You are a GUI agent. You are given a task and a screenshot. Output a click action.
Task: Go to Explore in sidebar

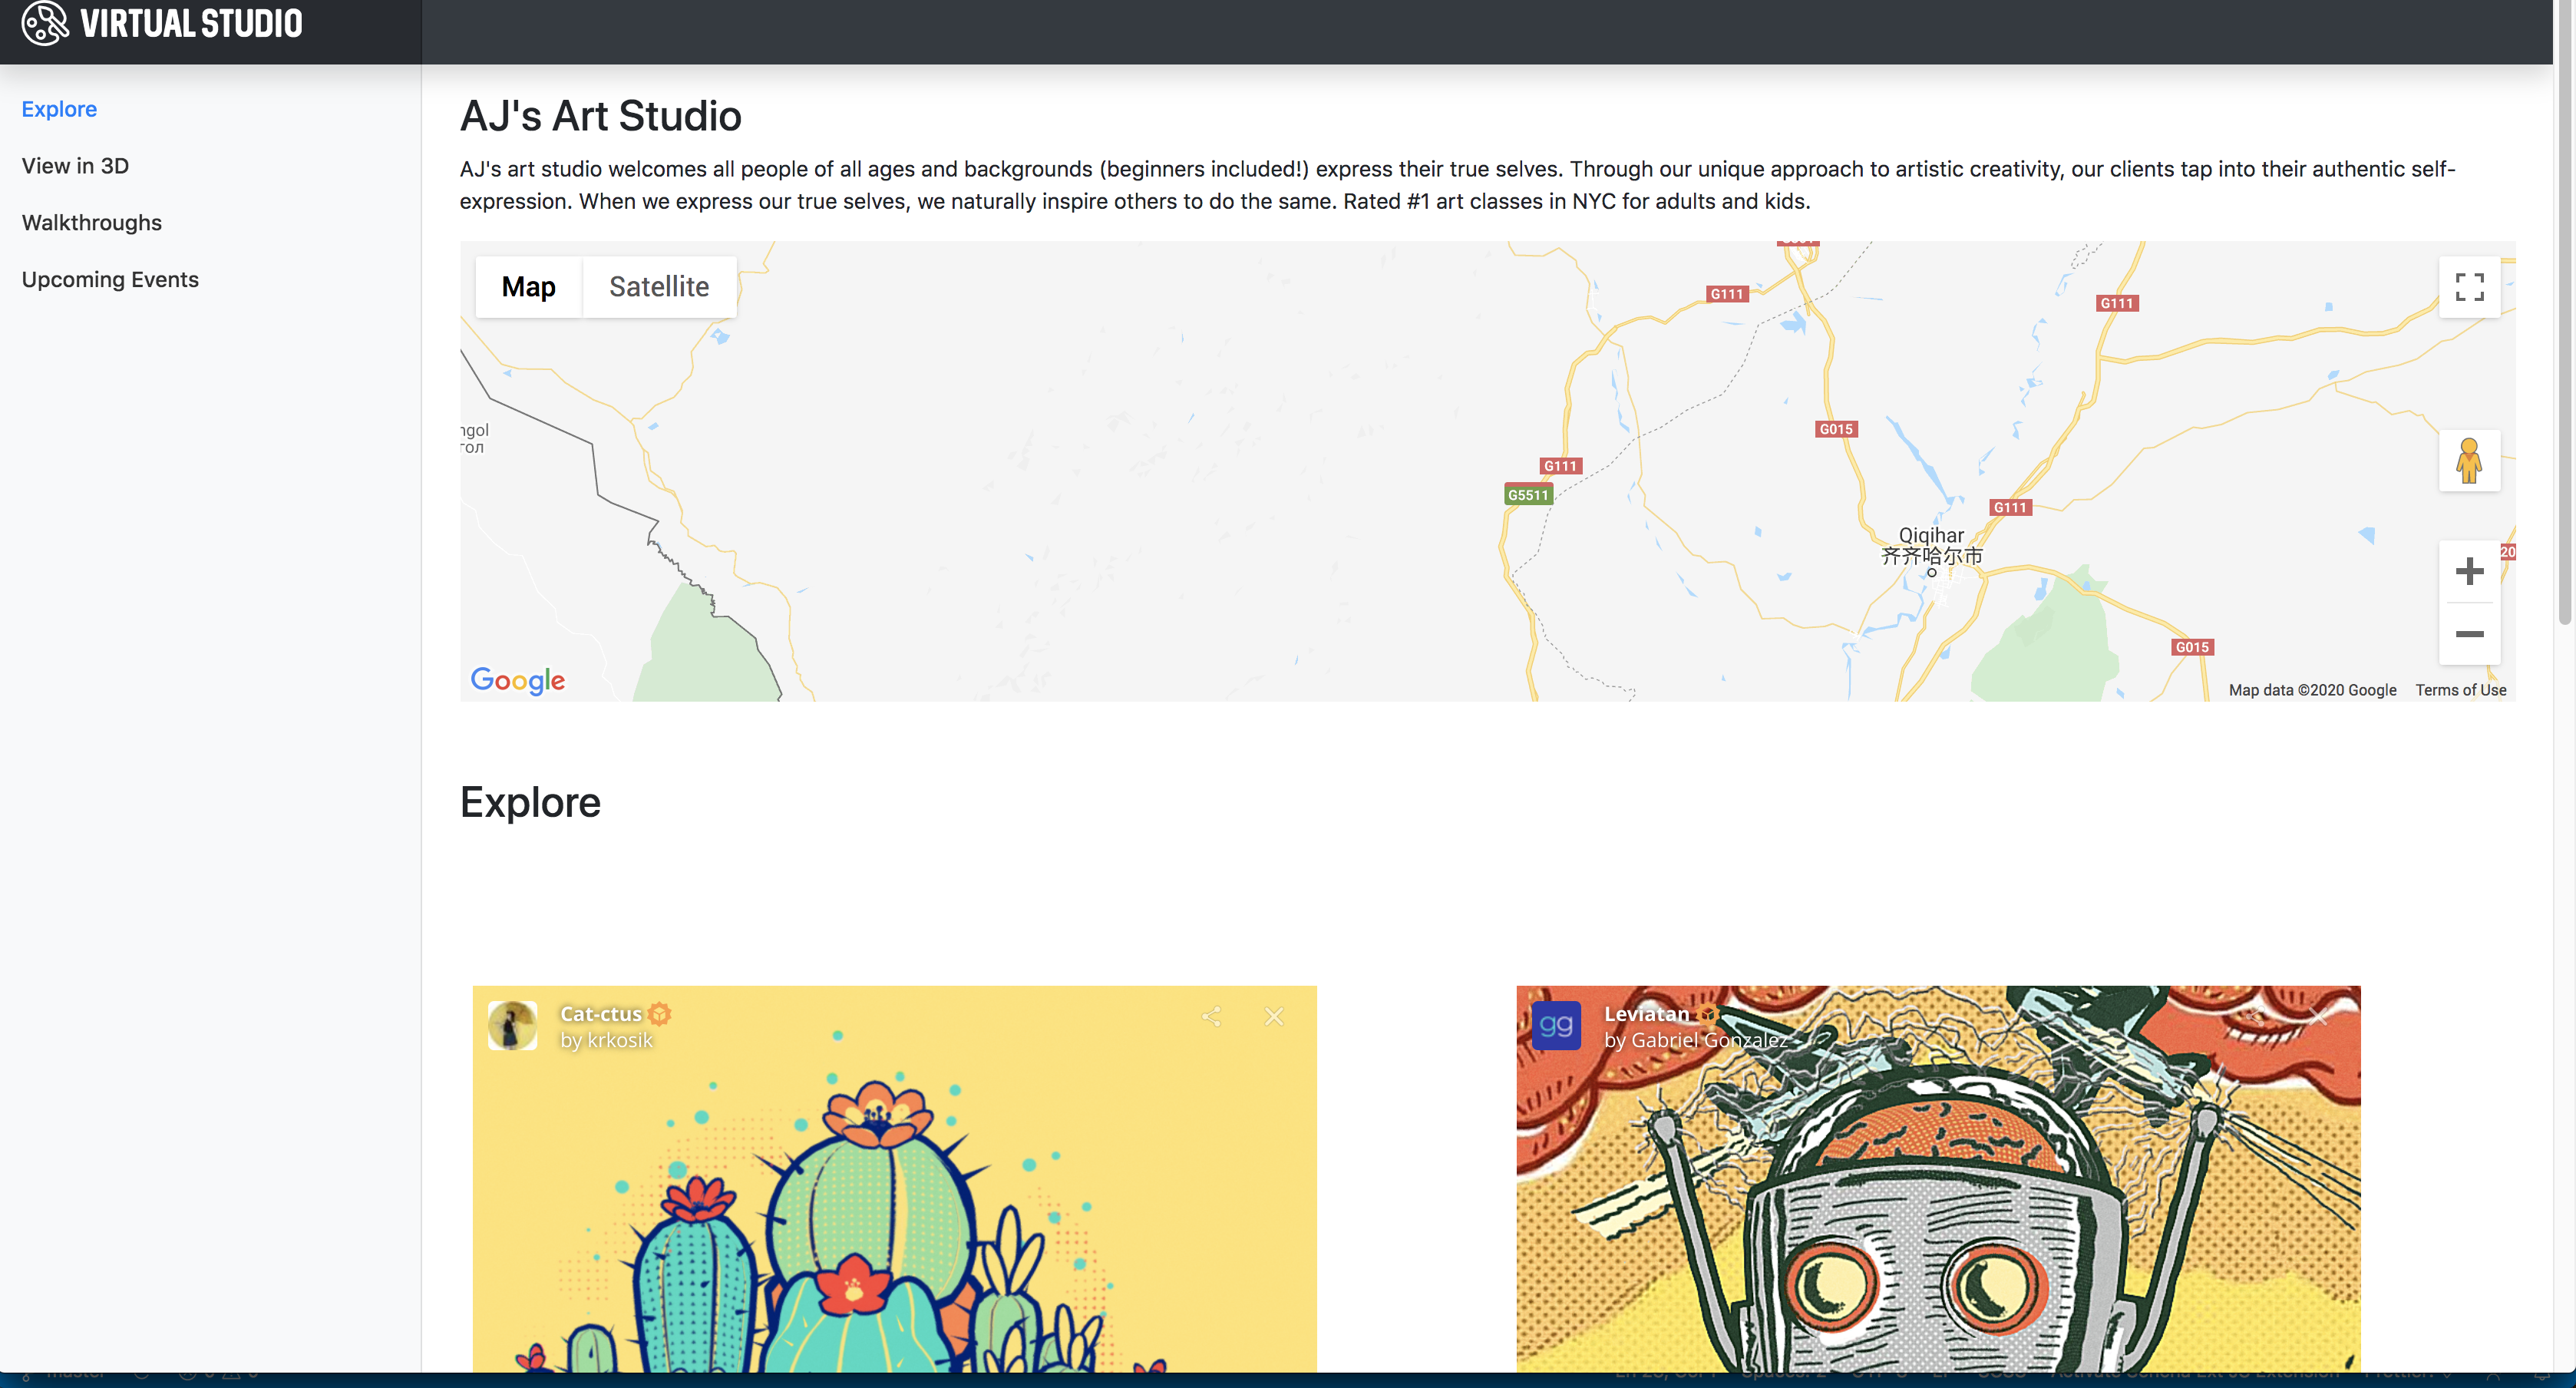click(x=59, y=109)
